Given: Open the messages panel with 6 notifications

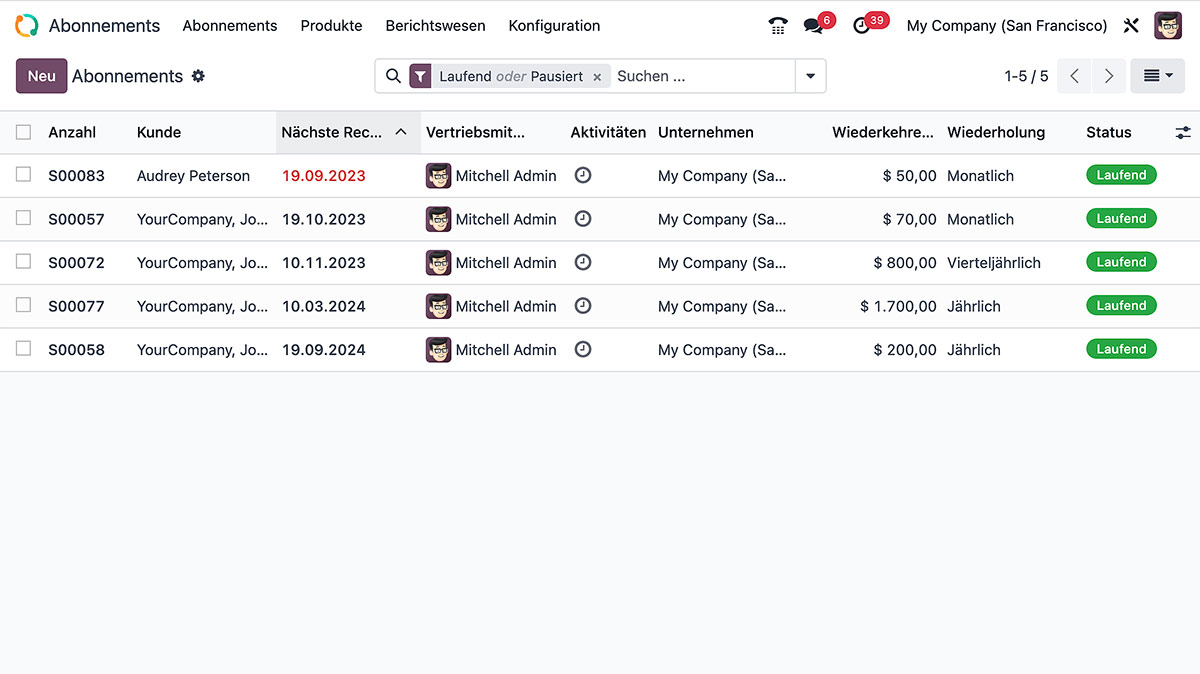Looking at the screenshot, I should point(812,25).
